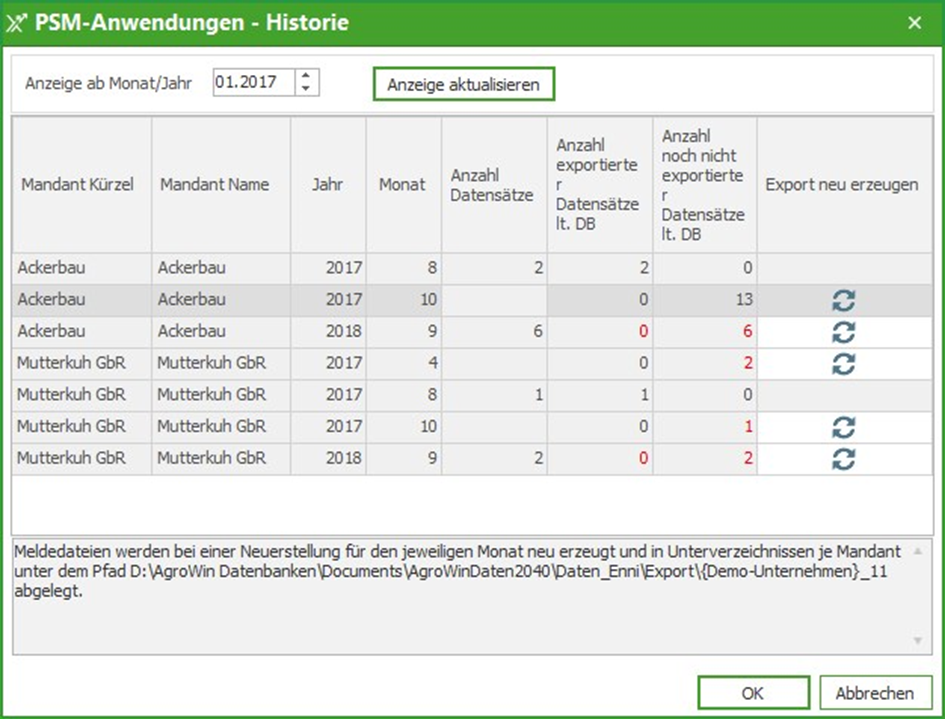Cancel with the Abbrechen button
The image size is (945, 719).
click(x=875, y=693)
